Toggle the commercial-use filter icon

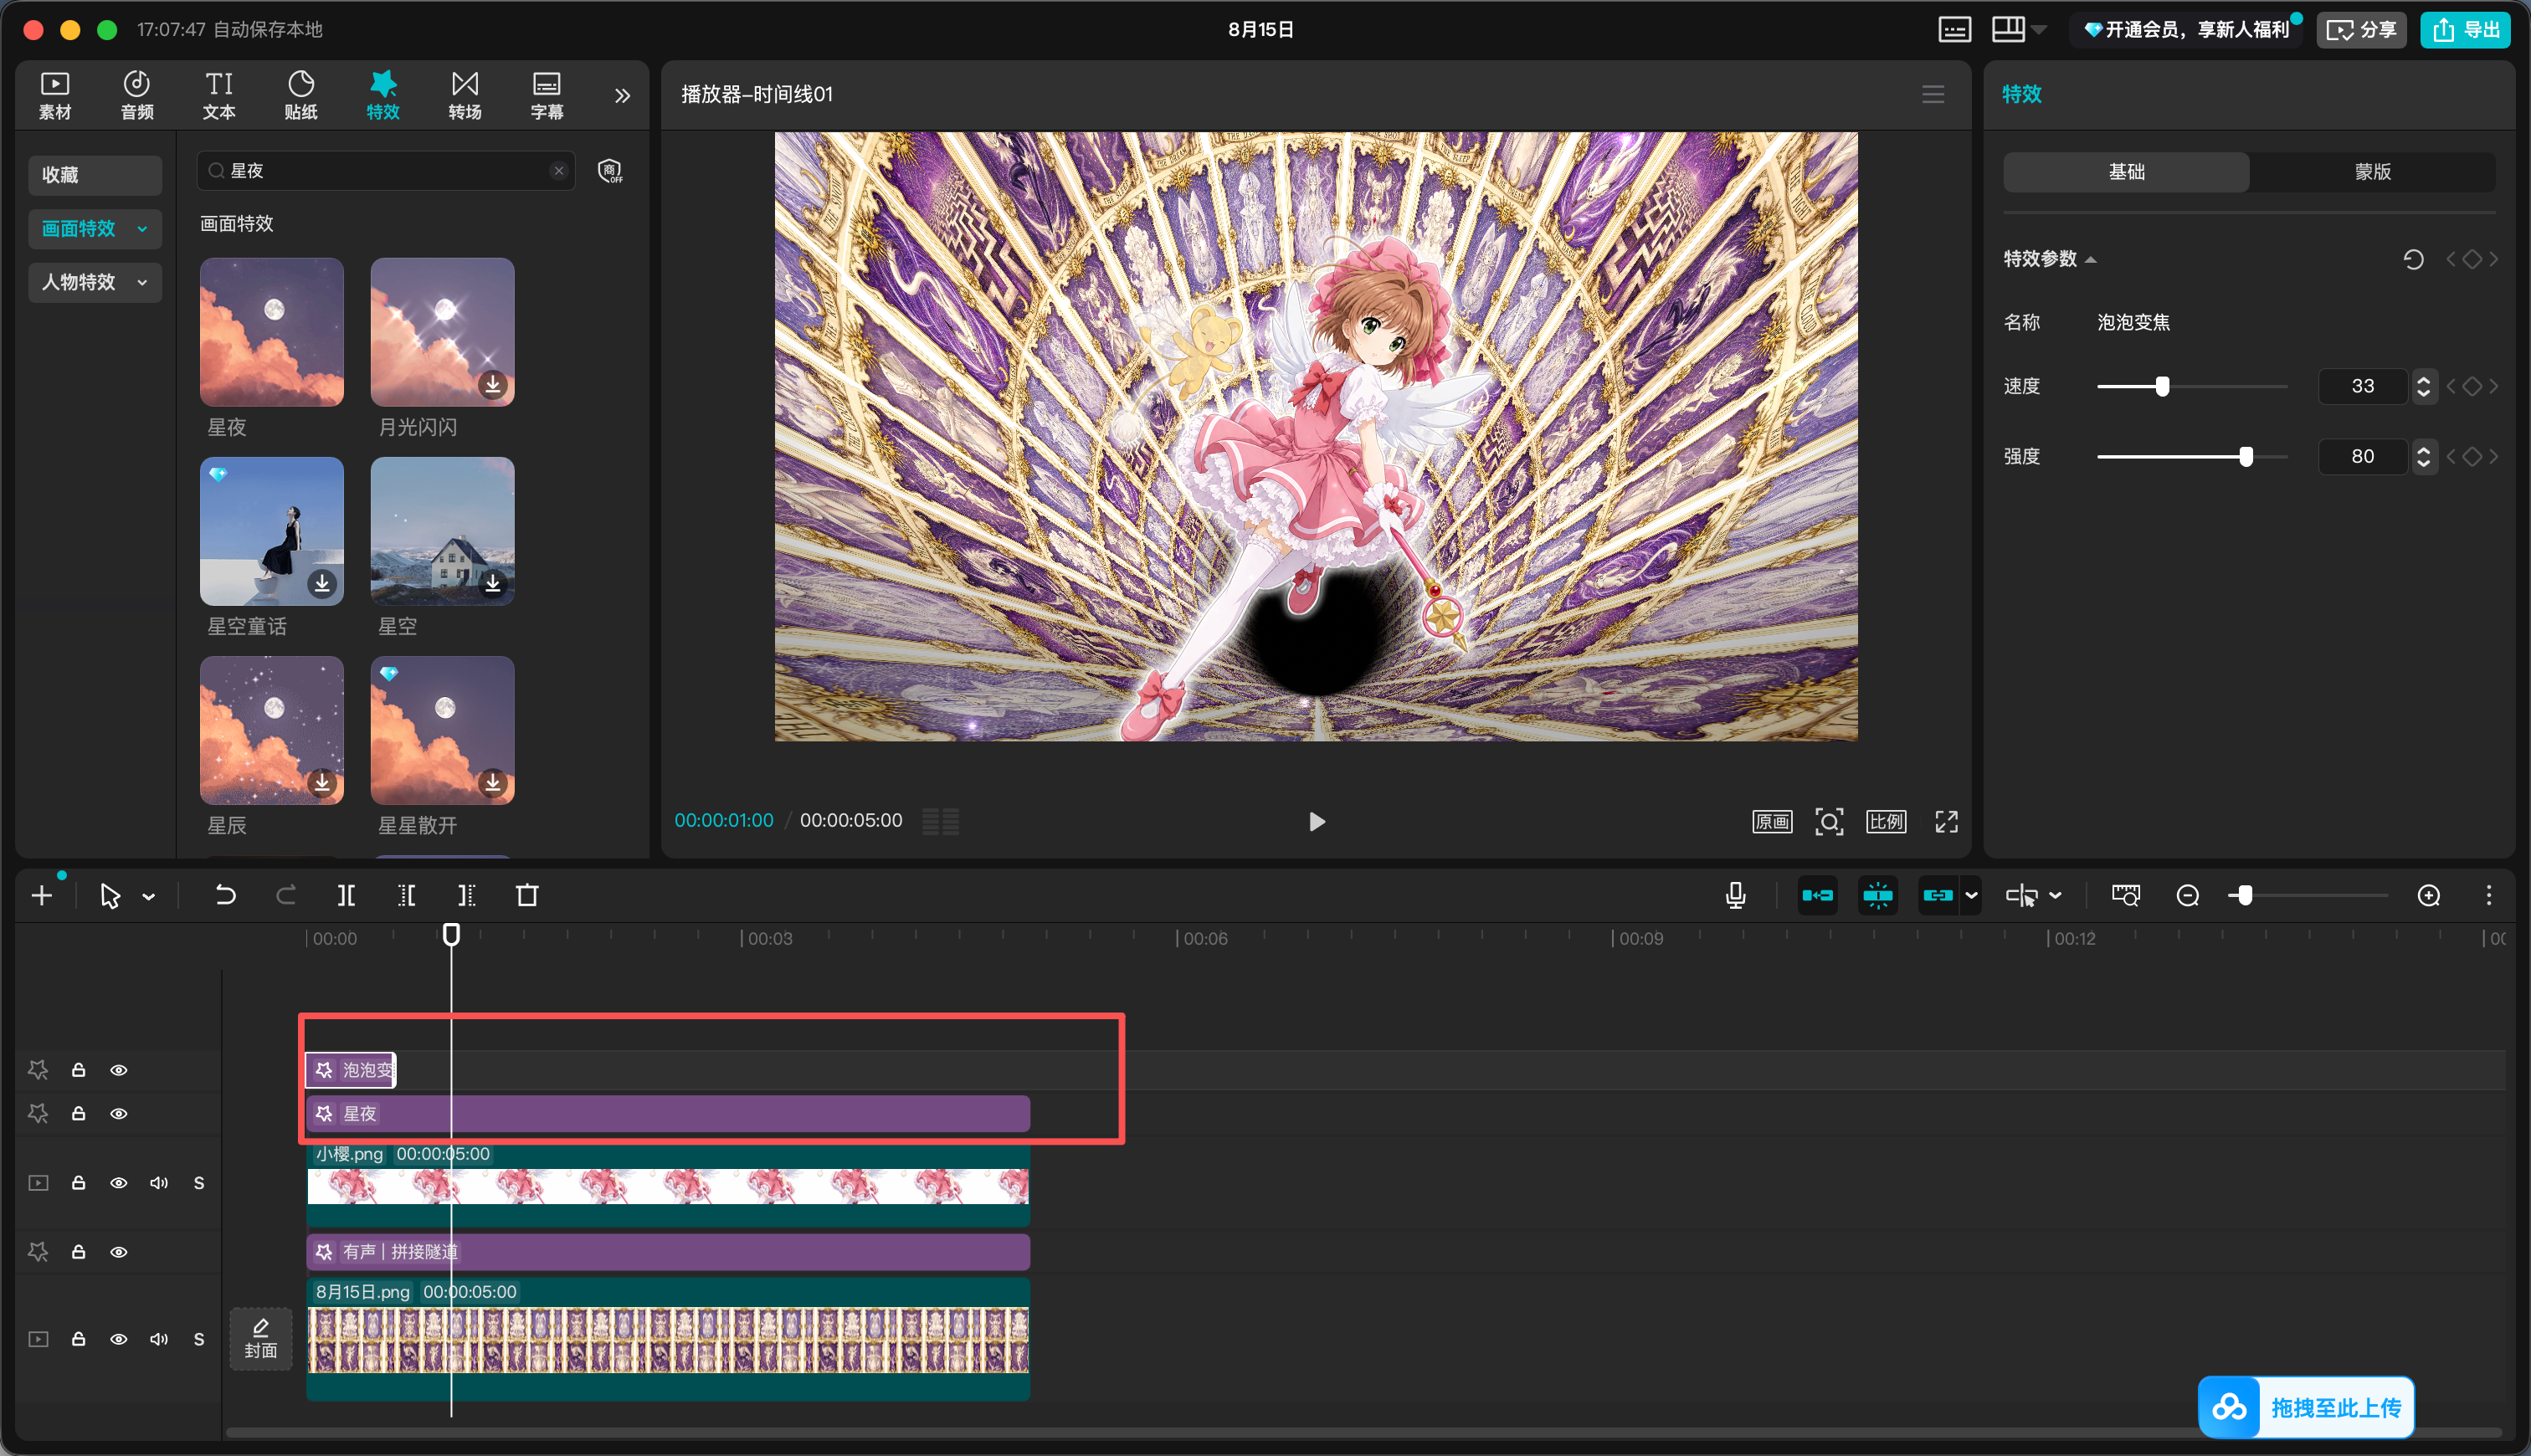pyautogui.click(x=610, y=171)
